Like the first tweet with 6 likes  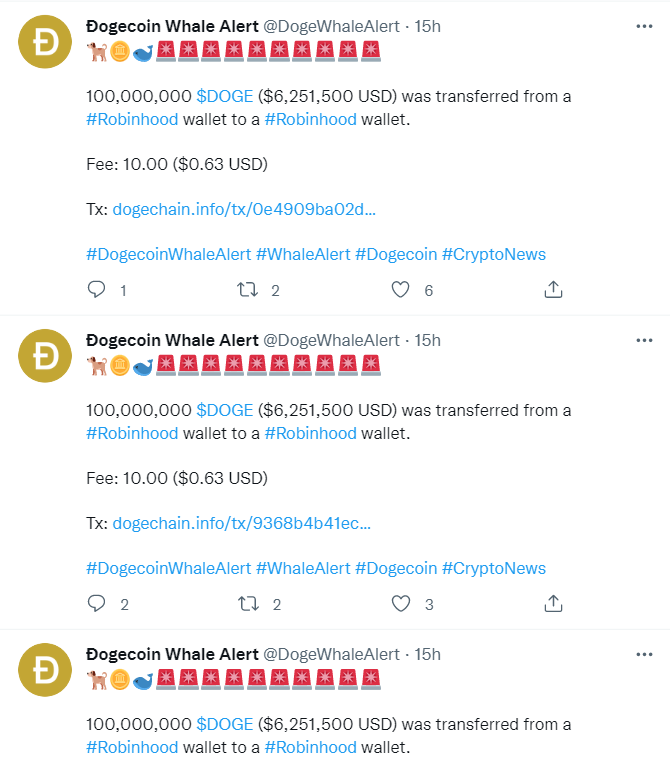pos(400,290)
